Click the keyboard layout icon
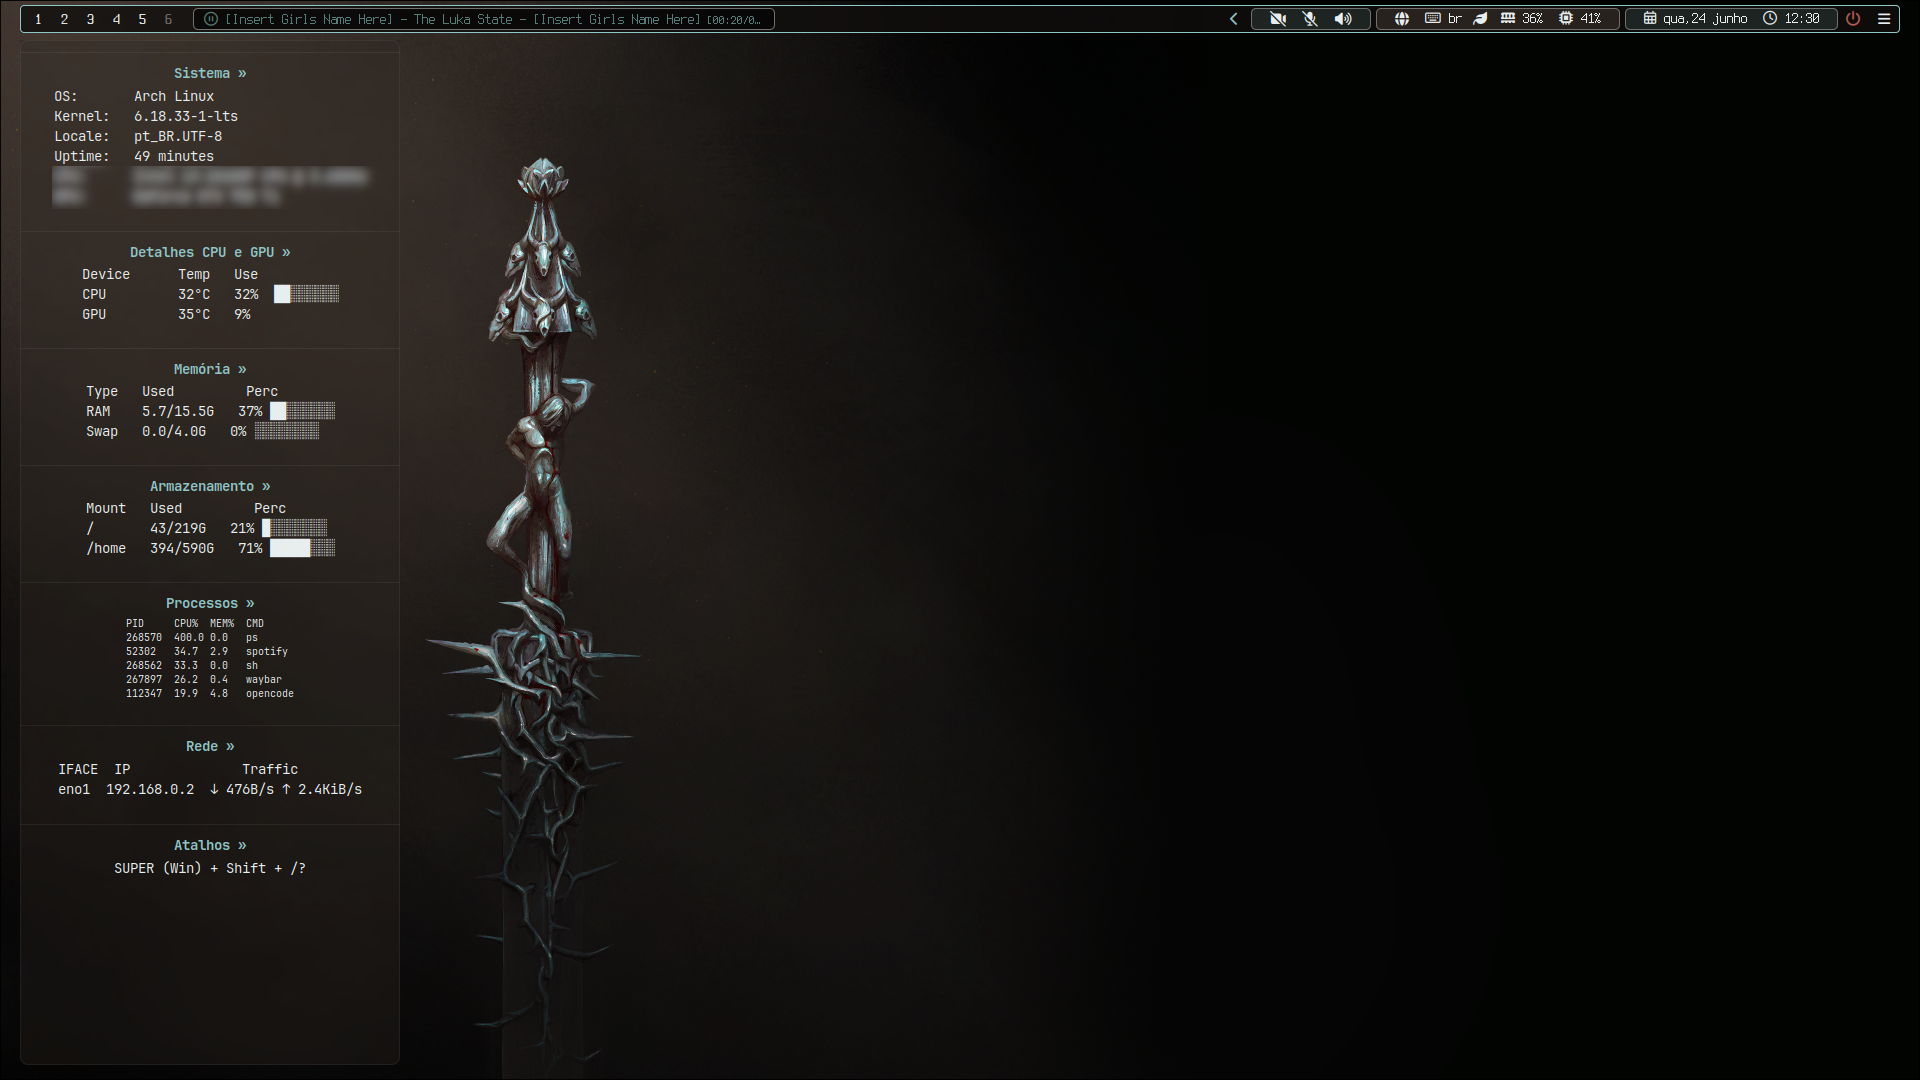Image resolution: width=1920 pixels, height=1080 pixels. coord(1432,19)
